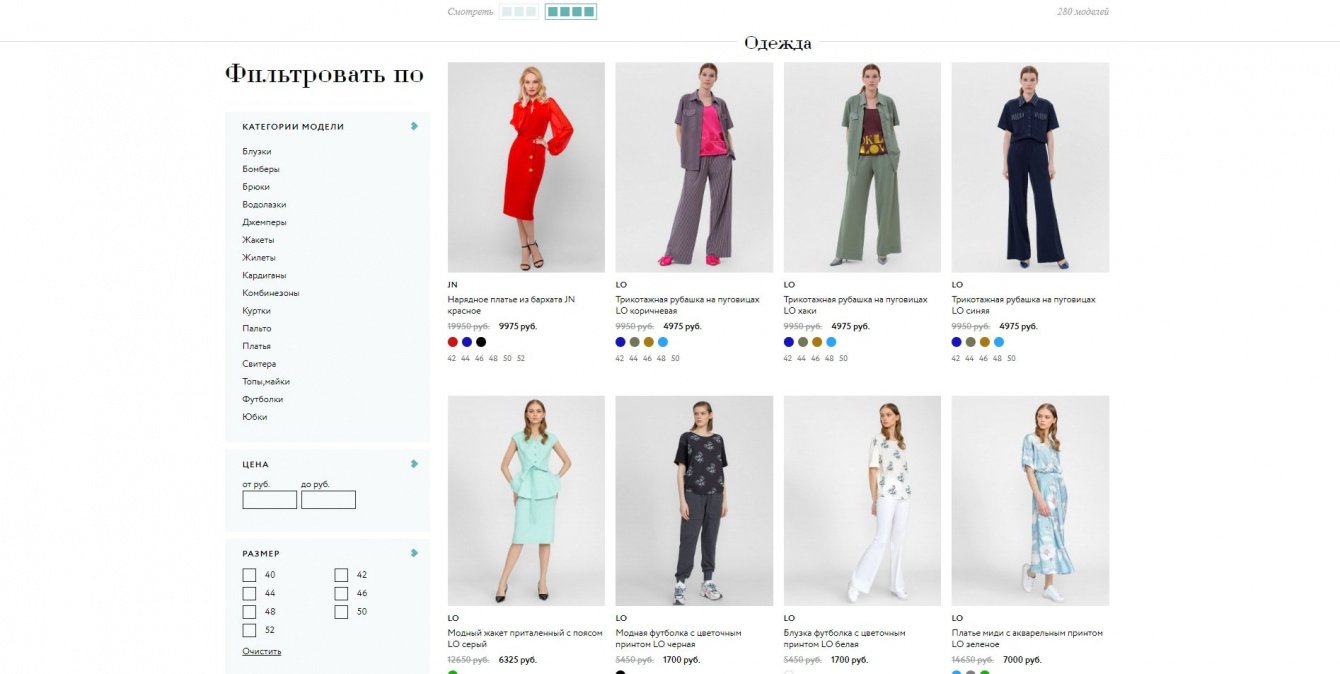Pick black color swatch on JN dress
1340x674 pixels.
click(x=481, y=342)
